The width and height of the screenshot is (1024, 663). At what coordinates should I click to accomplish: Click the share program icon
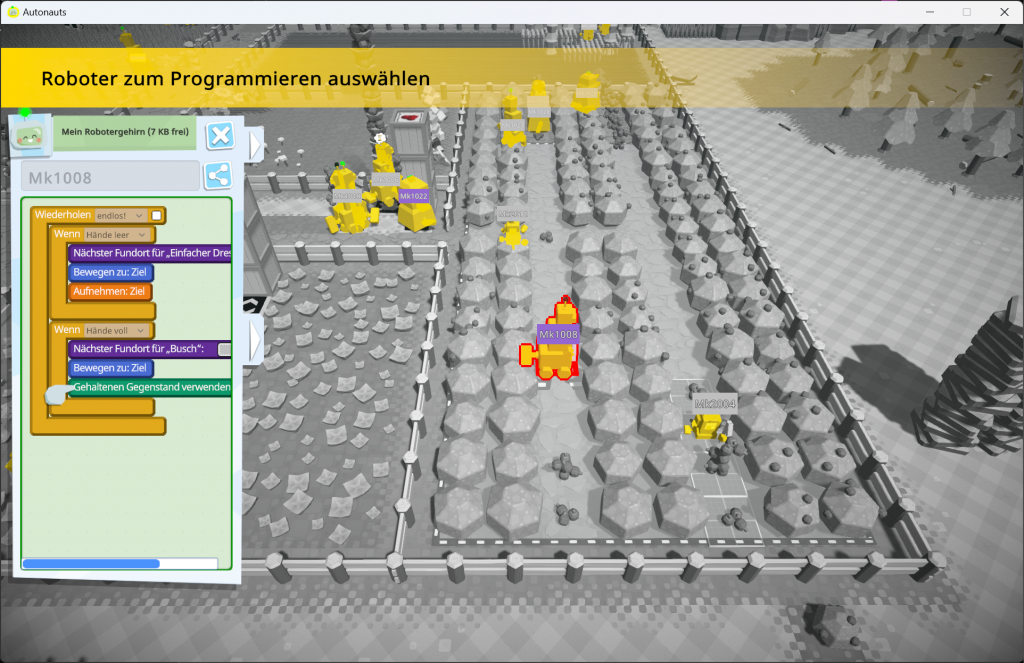(x=218, y=176)
